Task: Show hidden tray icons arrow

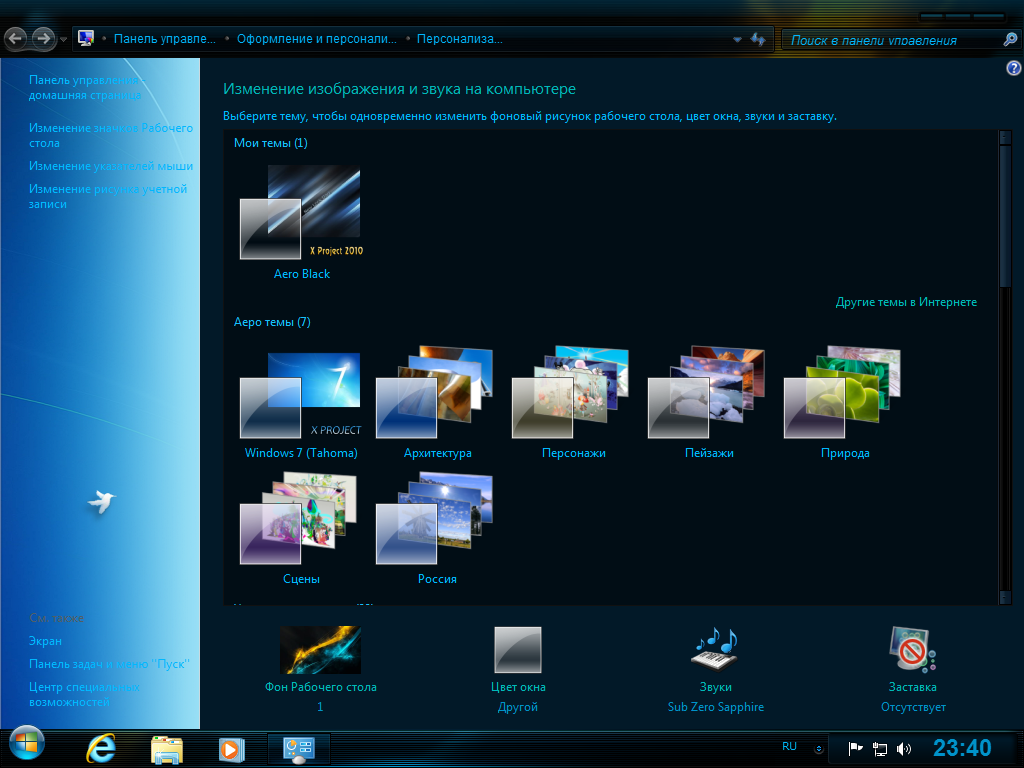Action: click(x=818, y=749)
